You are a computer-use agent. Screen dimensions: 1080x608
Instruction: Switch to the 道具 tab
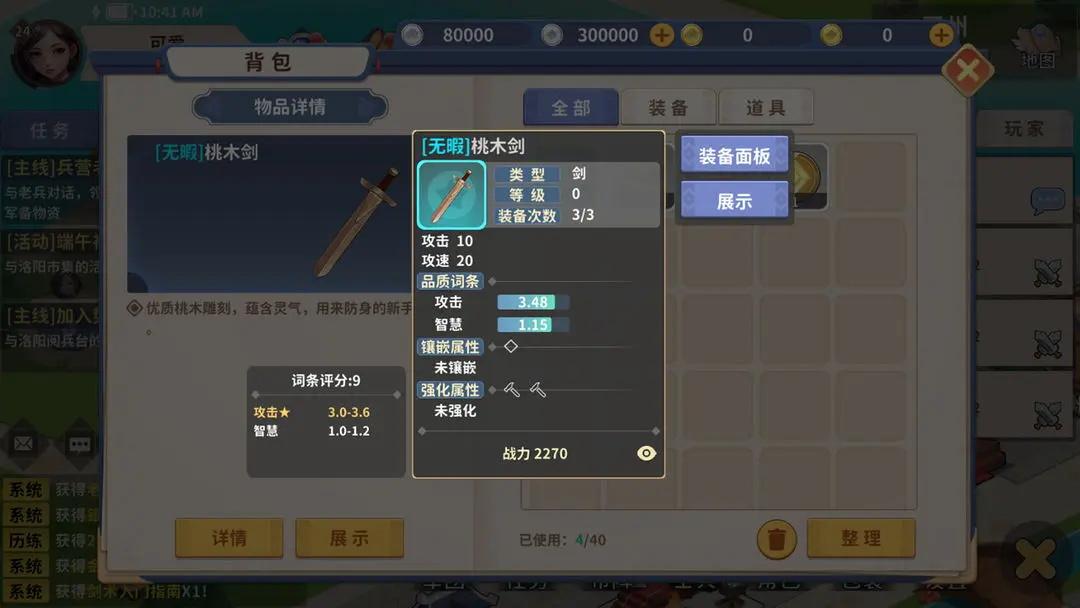tap(765, 107)
